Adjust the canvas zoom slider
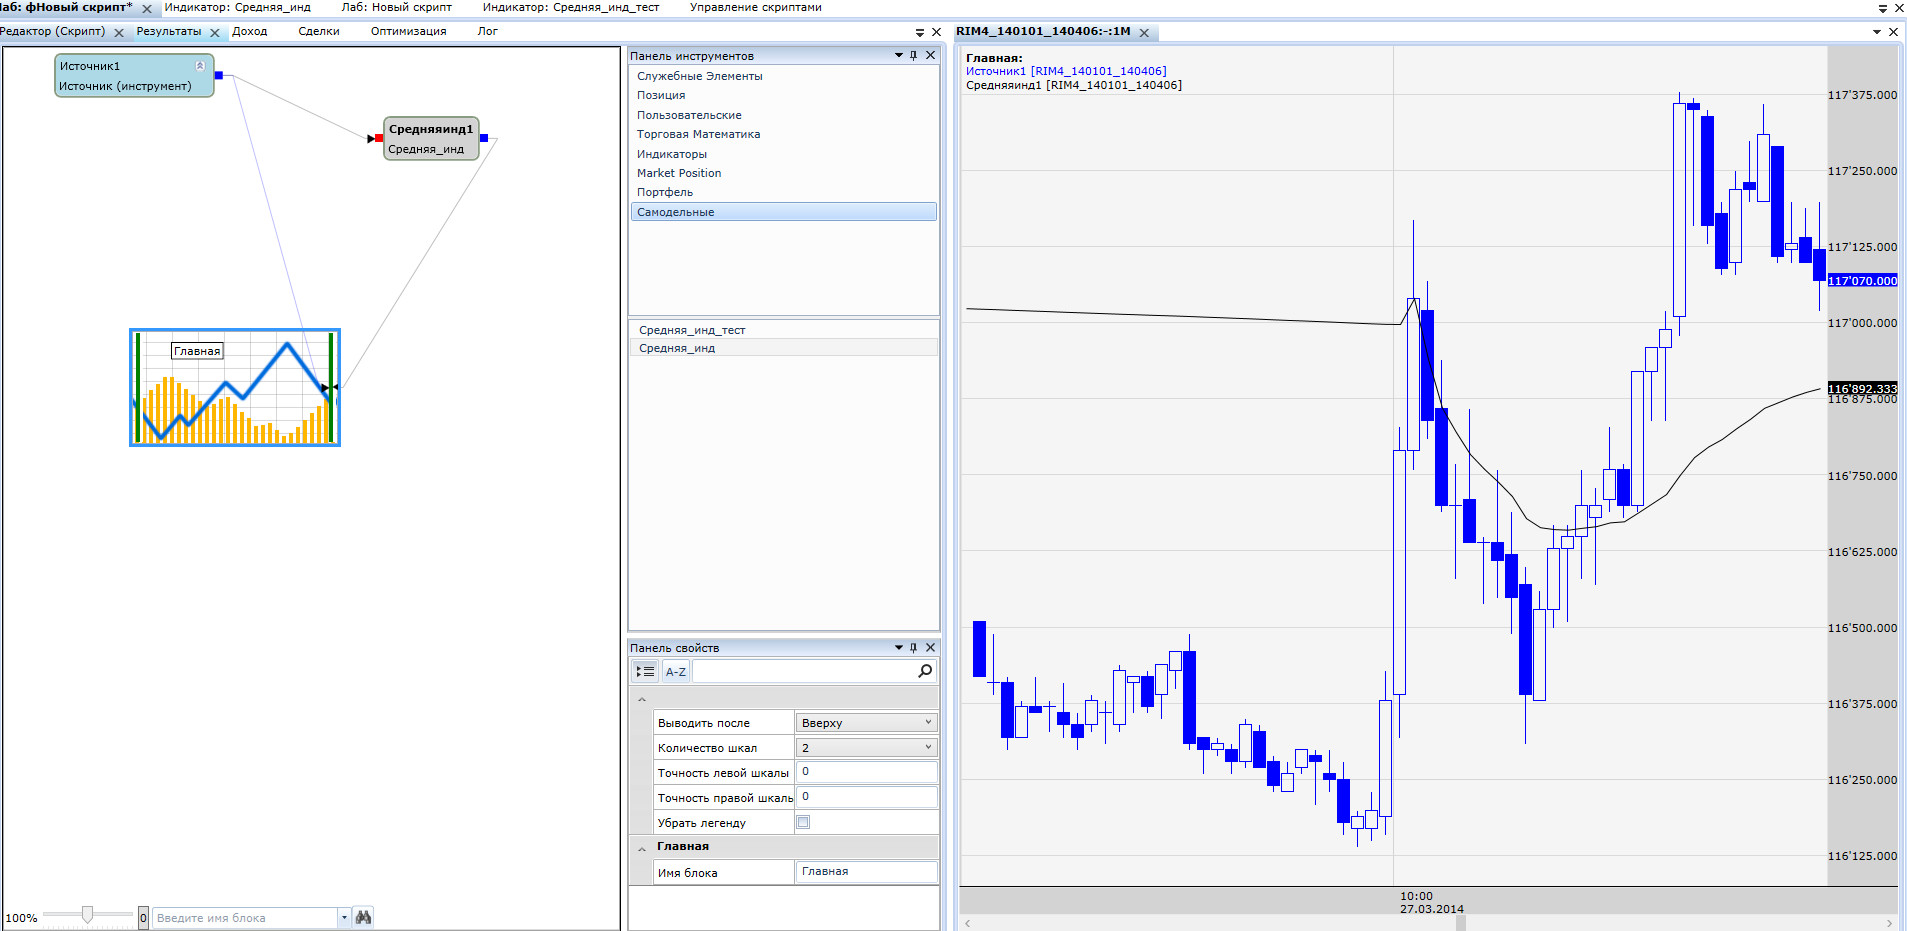 pyautogui.click(x=88, y=915)
